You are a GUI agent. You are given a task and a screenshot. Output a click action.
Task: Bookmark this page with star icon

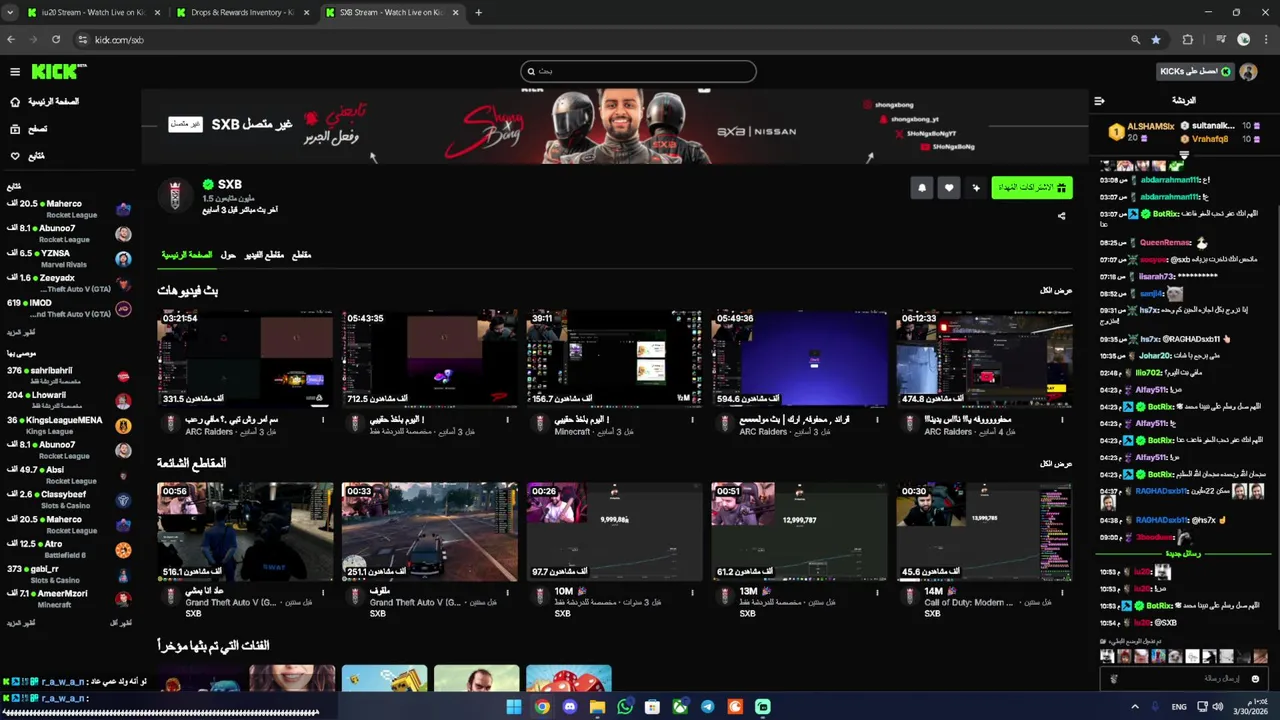click(x=1156, y=40)
